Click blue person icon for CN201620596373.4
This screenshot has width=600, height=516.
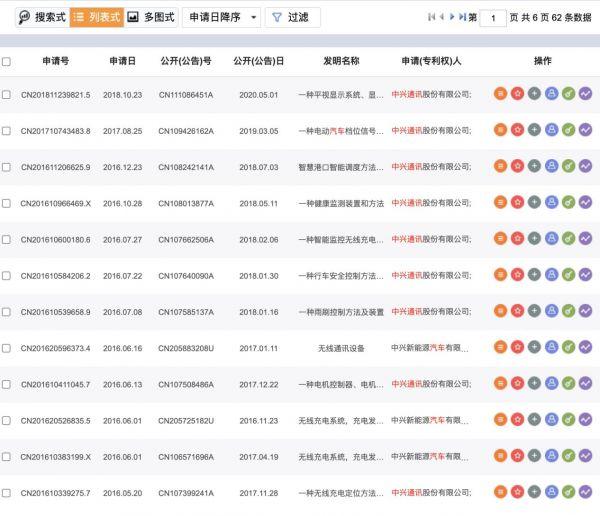551,347
